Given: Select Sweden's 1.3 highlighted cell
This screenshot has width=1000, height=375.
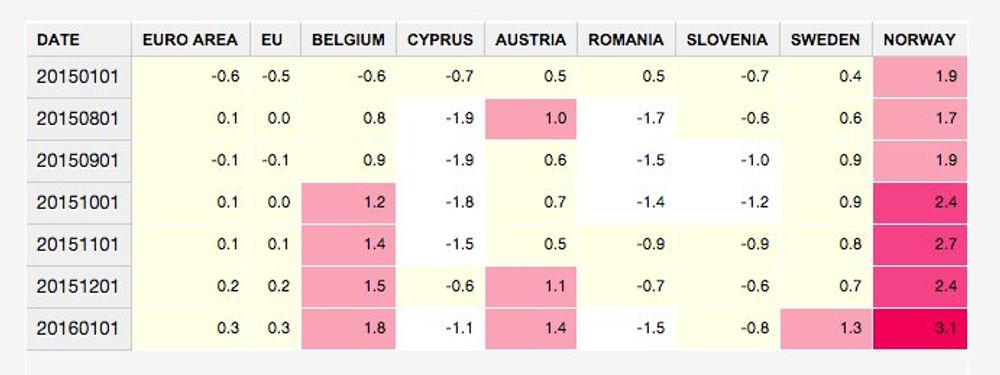Looking at the screenshot, I should pyautogui.click(x=826, y=328).
